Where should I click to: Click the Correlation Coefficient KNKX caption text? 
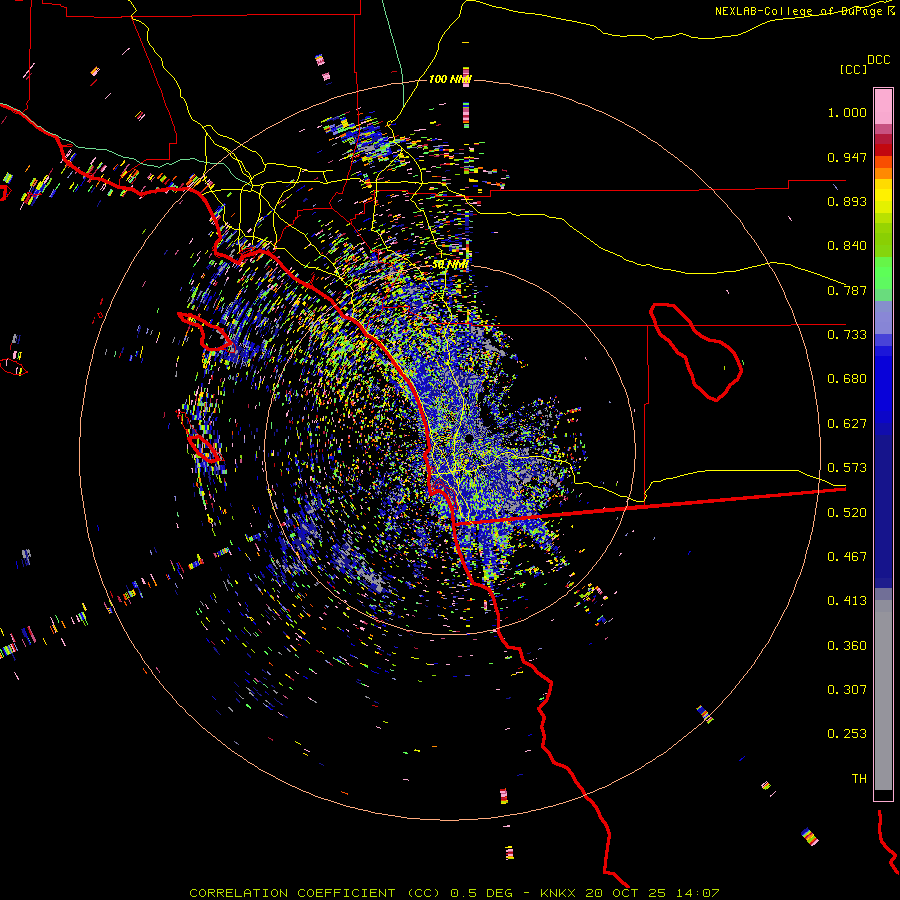pyautogui.click(x=454, y=893)
